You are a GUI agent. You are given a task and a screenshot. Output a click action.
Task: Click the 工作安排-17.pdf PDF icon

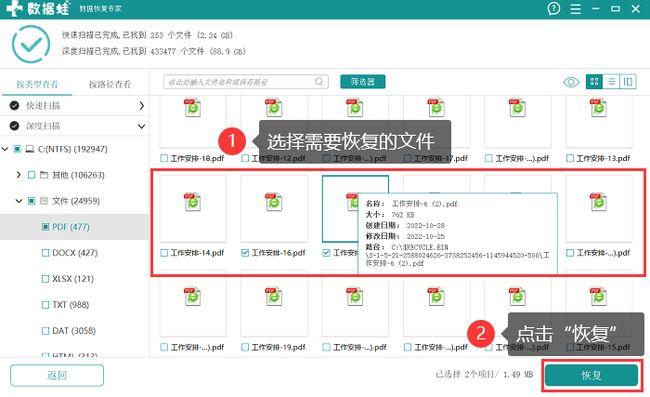[436, 107]
